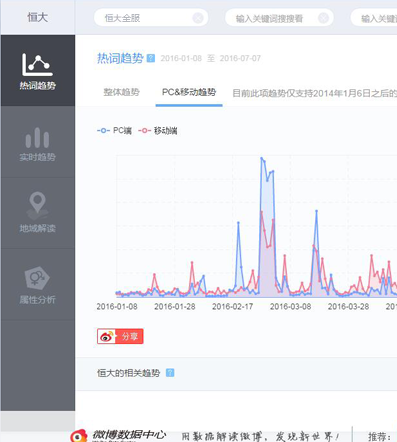The image size is (397, 442).
Task: Click the 恒大 header label
Action: [x=38, y=17]
